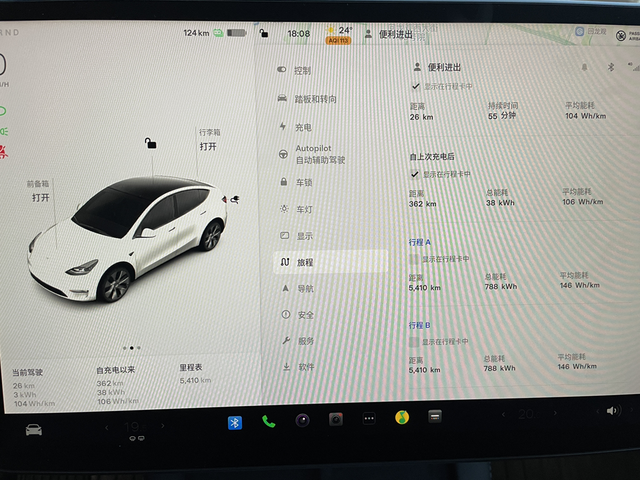Open the voice assistant camera-lens app
The image size is (640, 480).
302,420
